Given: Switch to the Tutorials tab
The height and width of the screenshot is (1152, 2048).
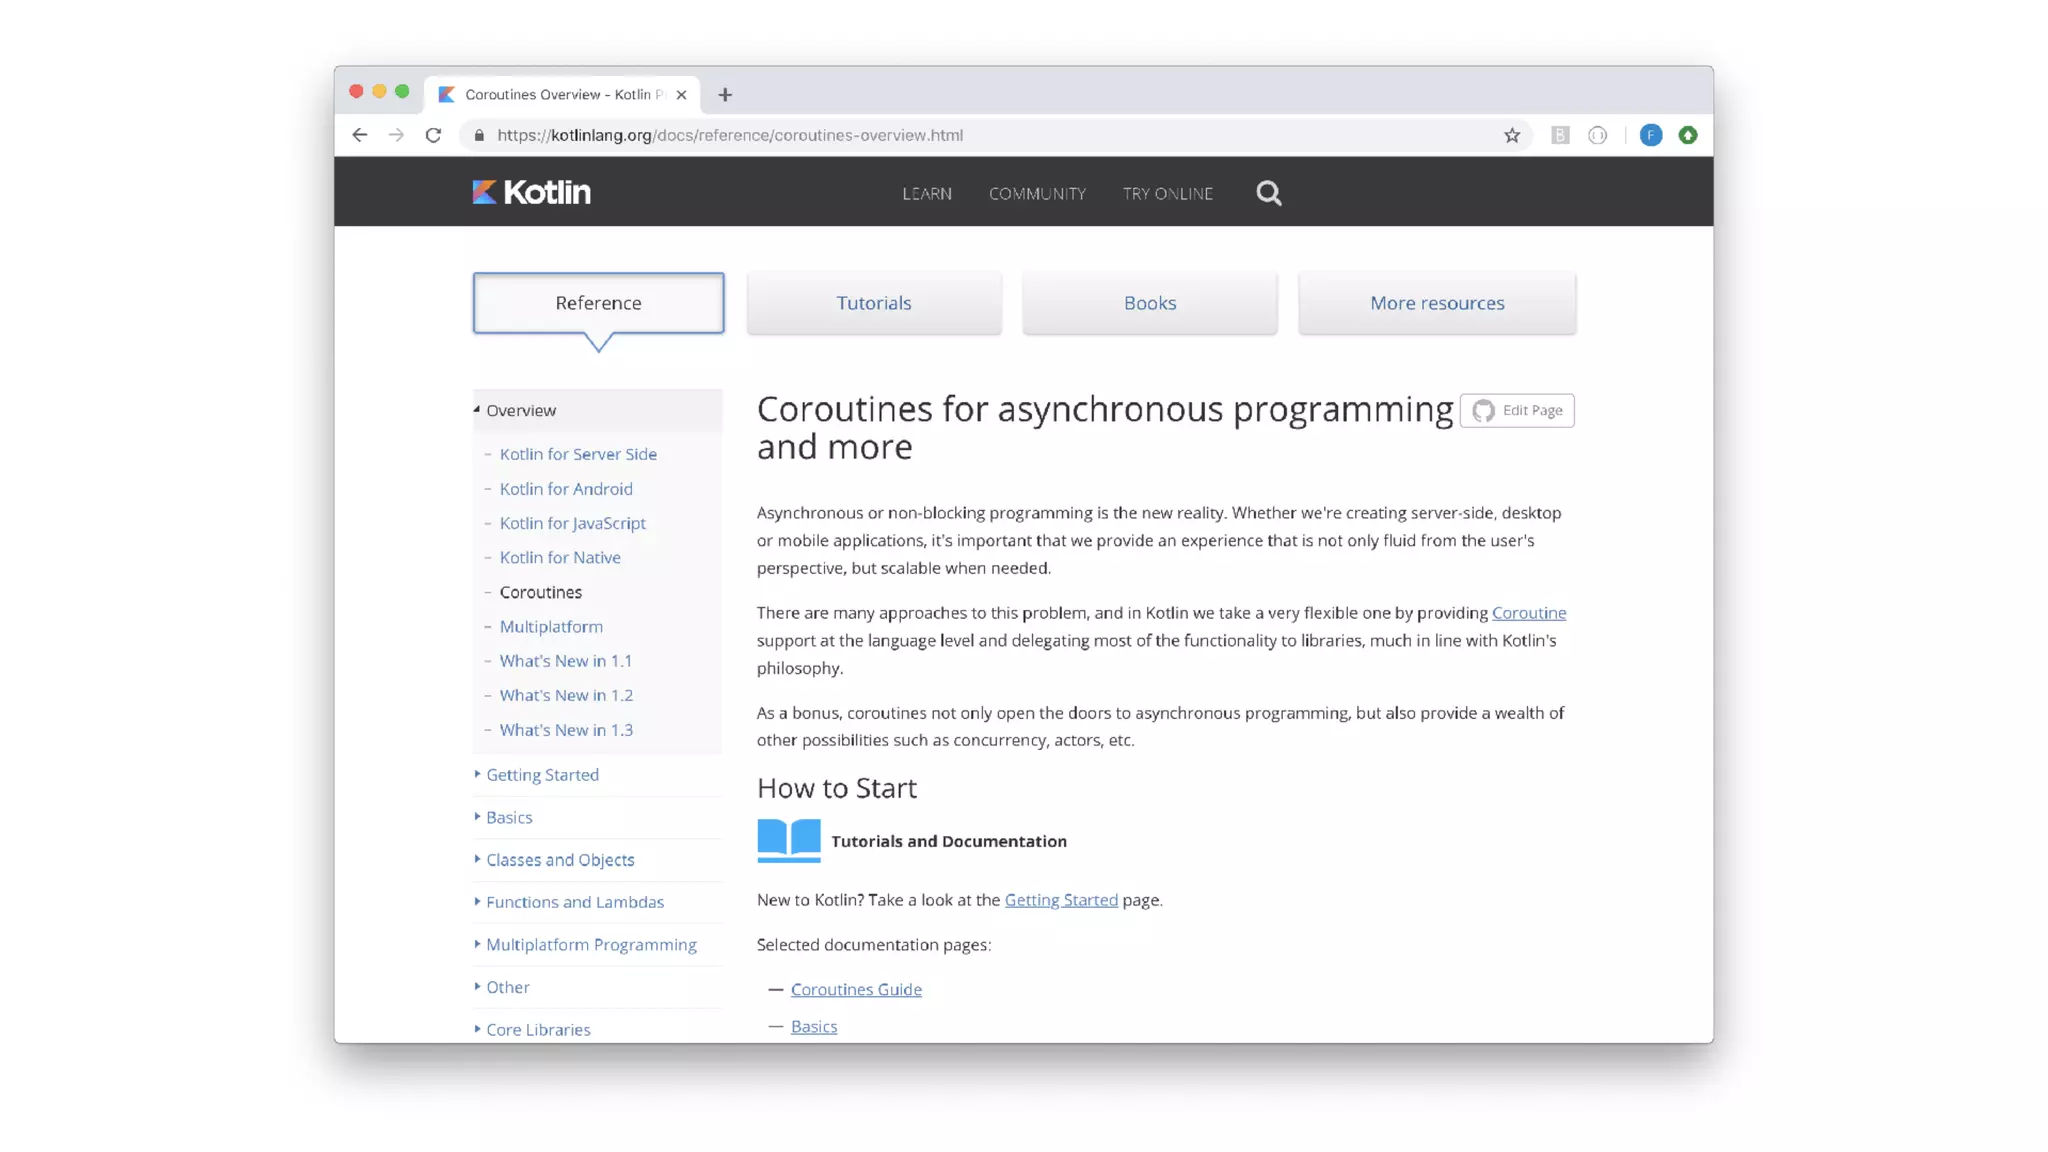Looking at the screenshot, I should coord(873,303).
